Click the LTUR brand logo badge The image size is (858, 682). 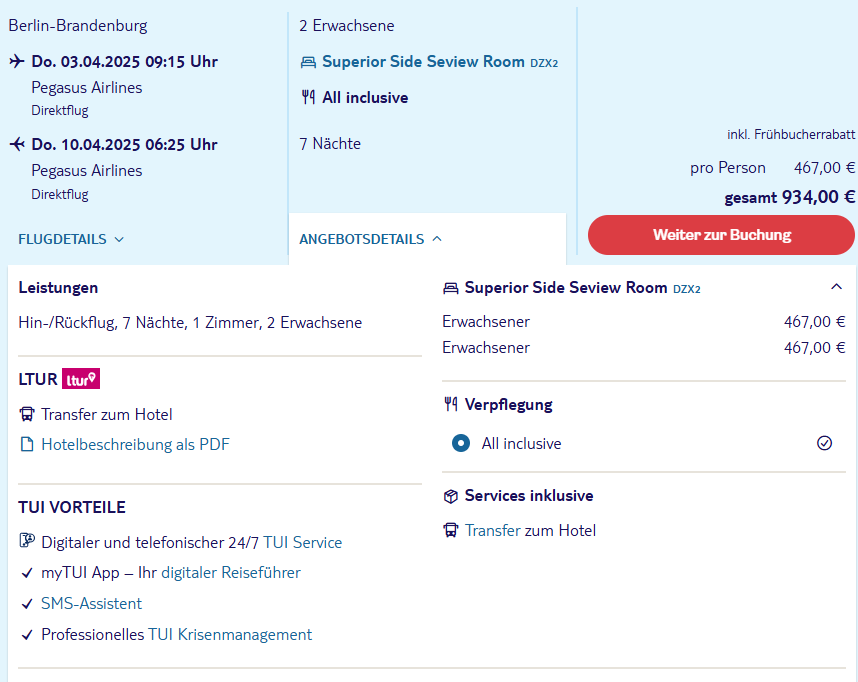(x=81, y=380)
